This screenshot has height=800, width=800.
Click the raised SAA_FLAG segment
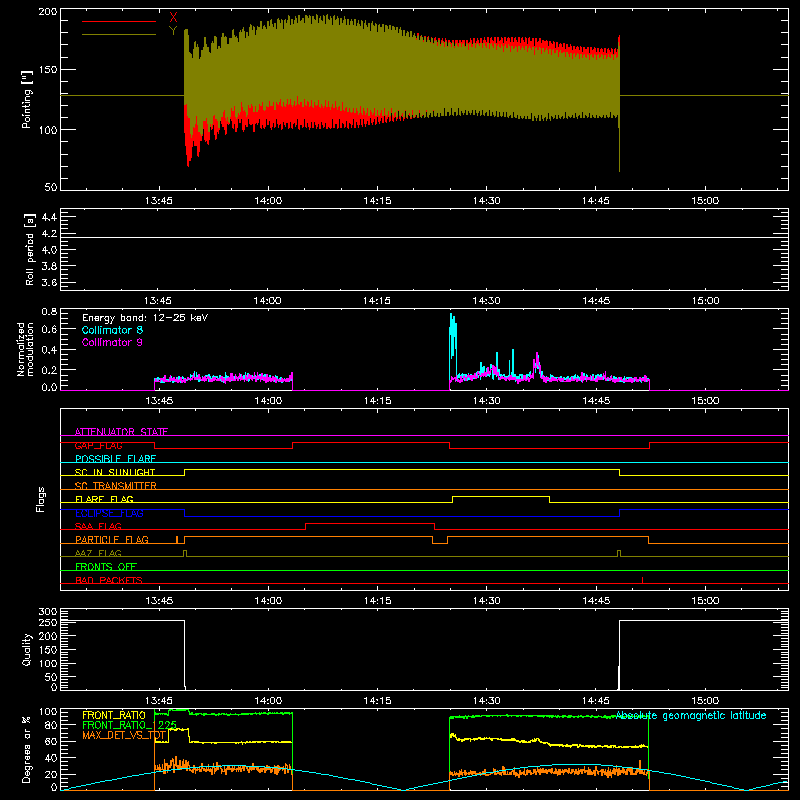pos(370,523)
